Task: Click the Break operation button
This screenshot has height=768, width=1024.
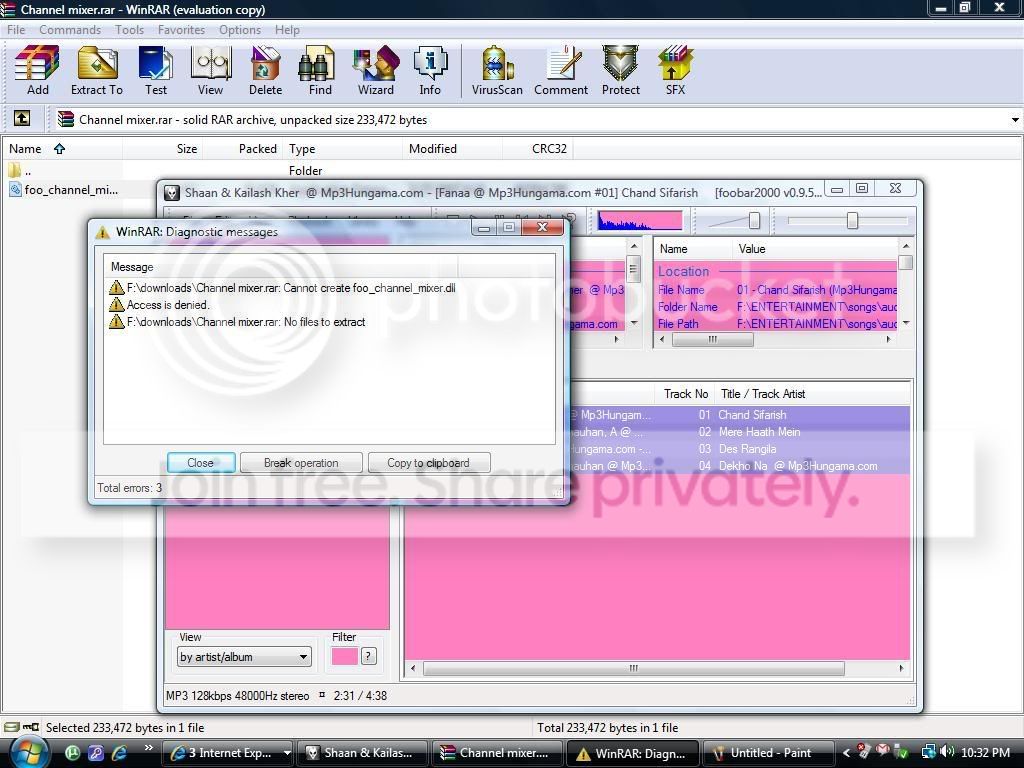Action: tap(301, 462)
